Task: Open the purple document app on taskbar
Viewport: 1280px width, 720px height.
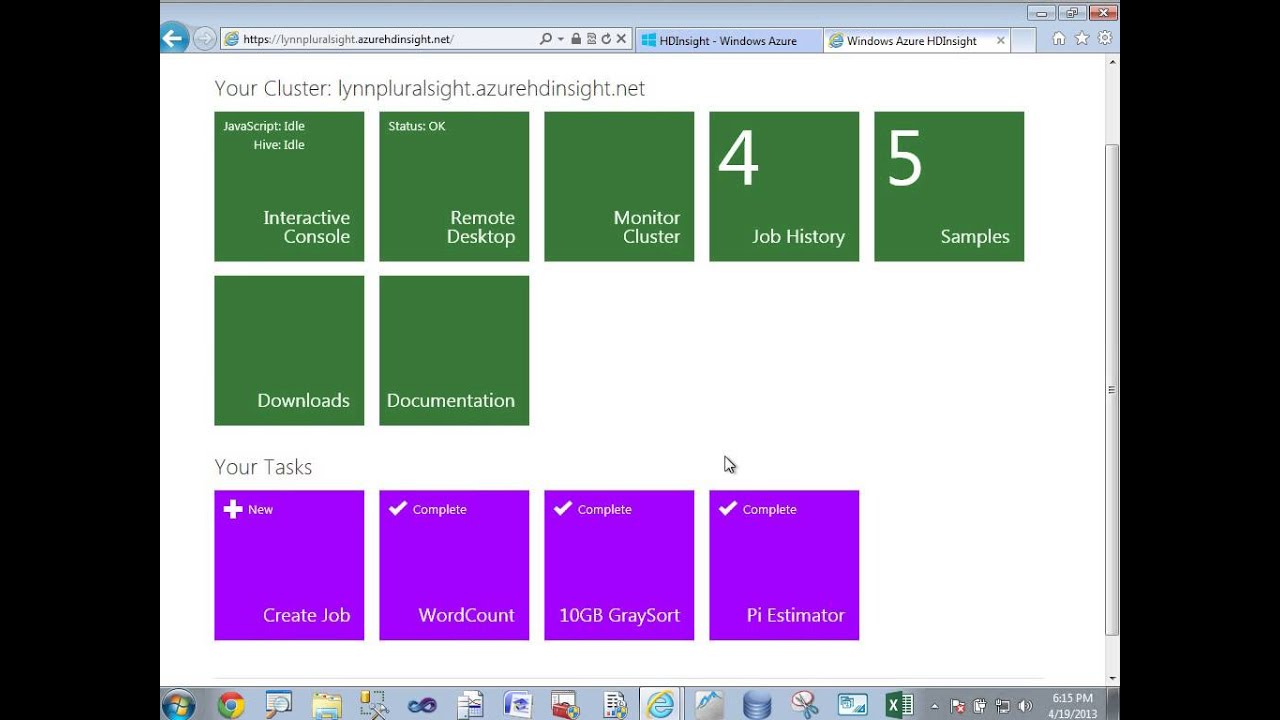Action: 518,704
